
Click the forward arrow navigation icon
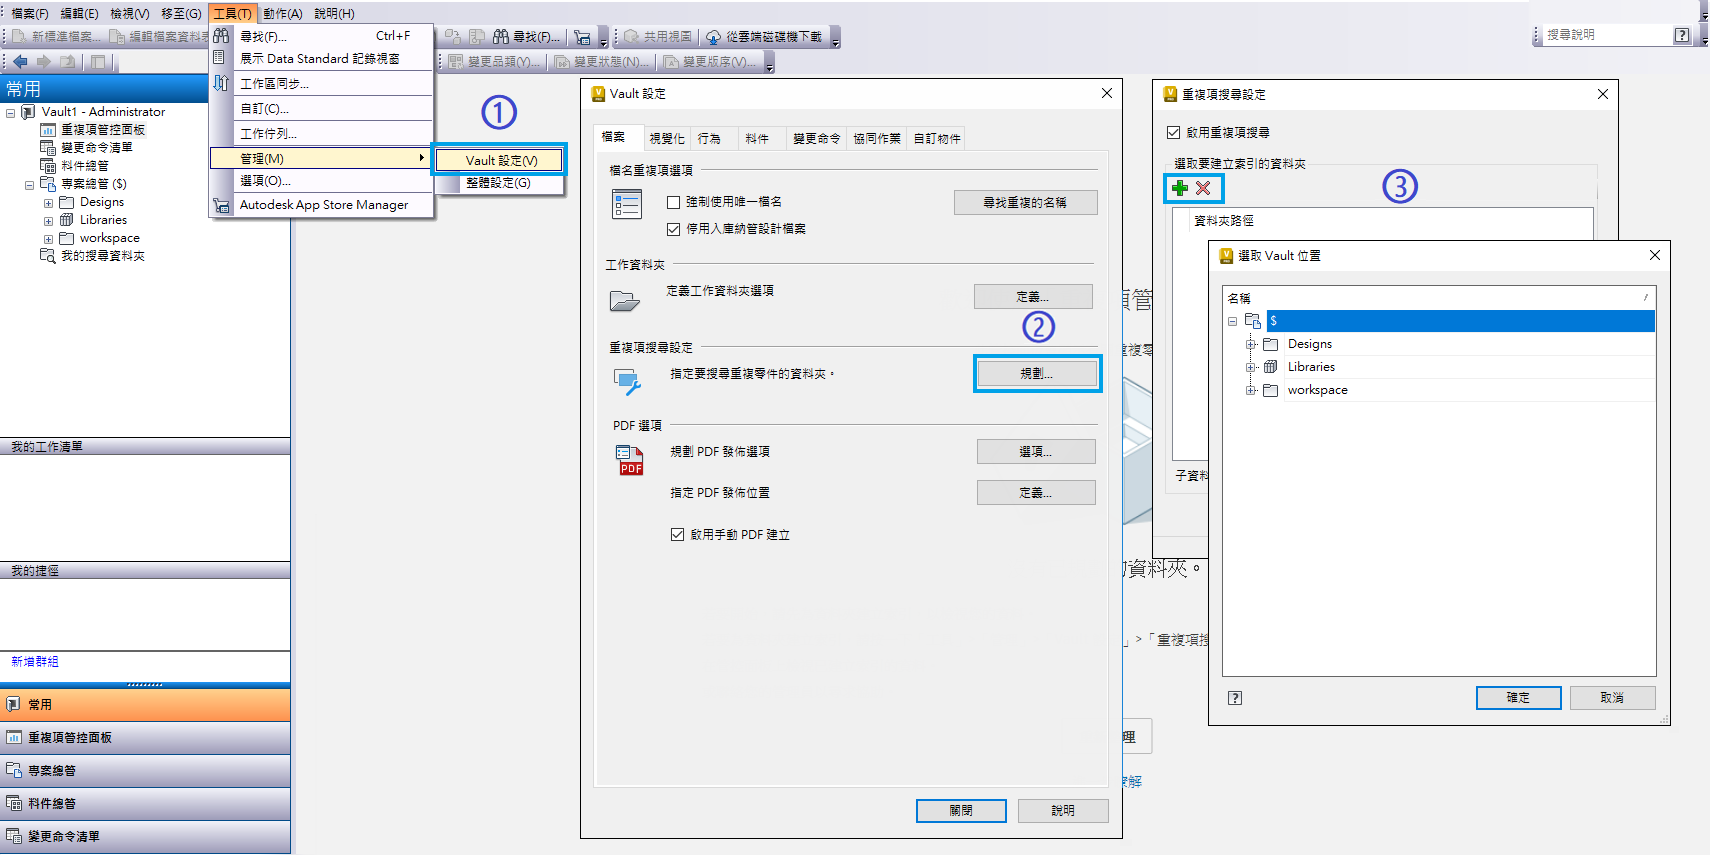pyautogui.click(x=43, y=62)
